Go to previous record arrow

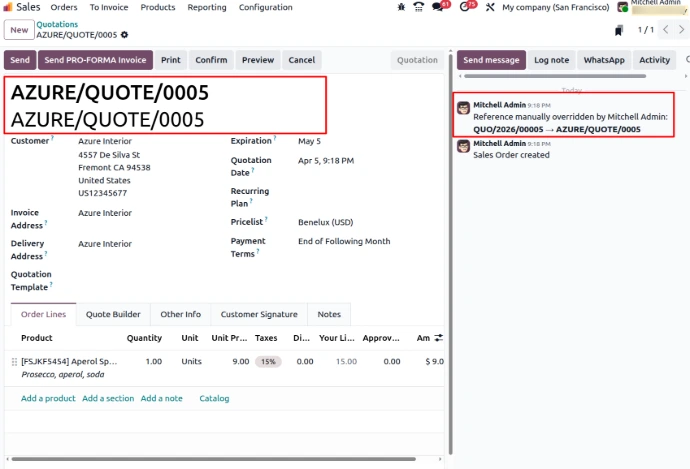[666, 30]
